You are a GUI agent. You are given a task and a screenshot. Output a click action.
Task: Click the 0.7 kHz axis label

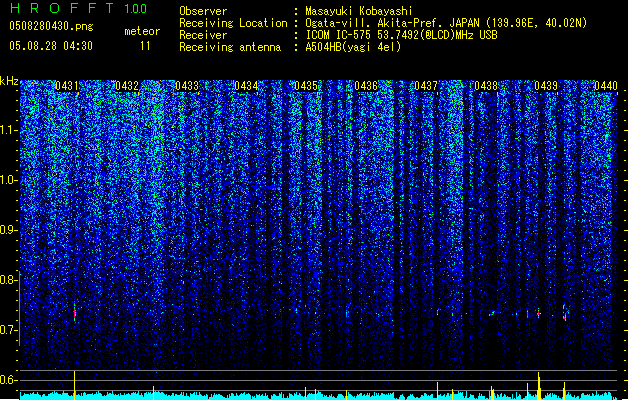click(x=8, y=330)
